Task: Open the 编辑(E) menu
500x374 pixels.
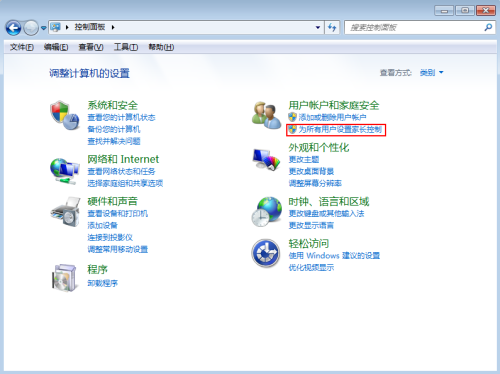Action: click(56, 47)
